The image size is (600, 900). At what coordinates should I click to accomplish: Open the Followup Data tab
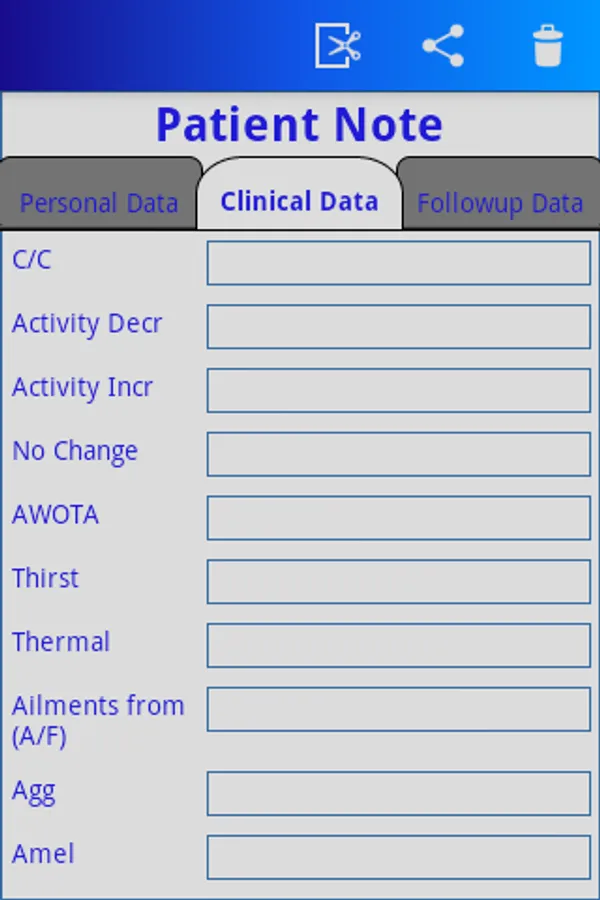tap(499, 203)
